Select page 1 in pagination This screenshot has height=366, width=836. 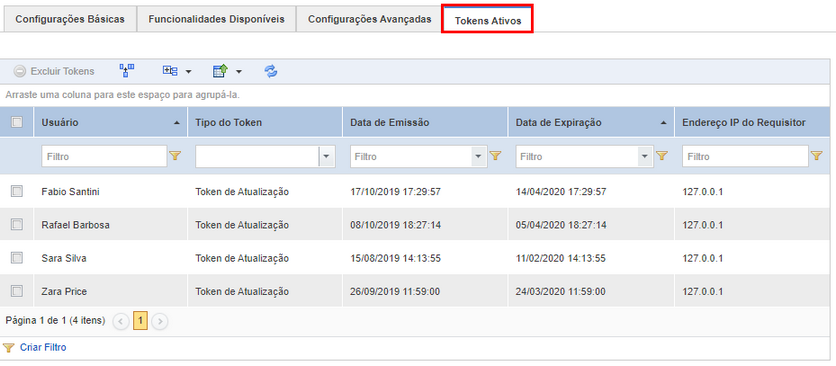[x=140, y=321]
